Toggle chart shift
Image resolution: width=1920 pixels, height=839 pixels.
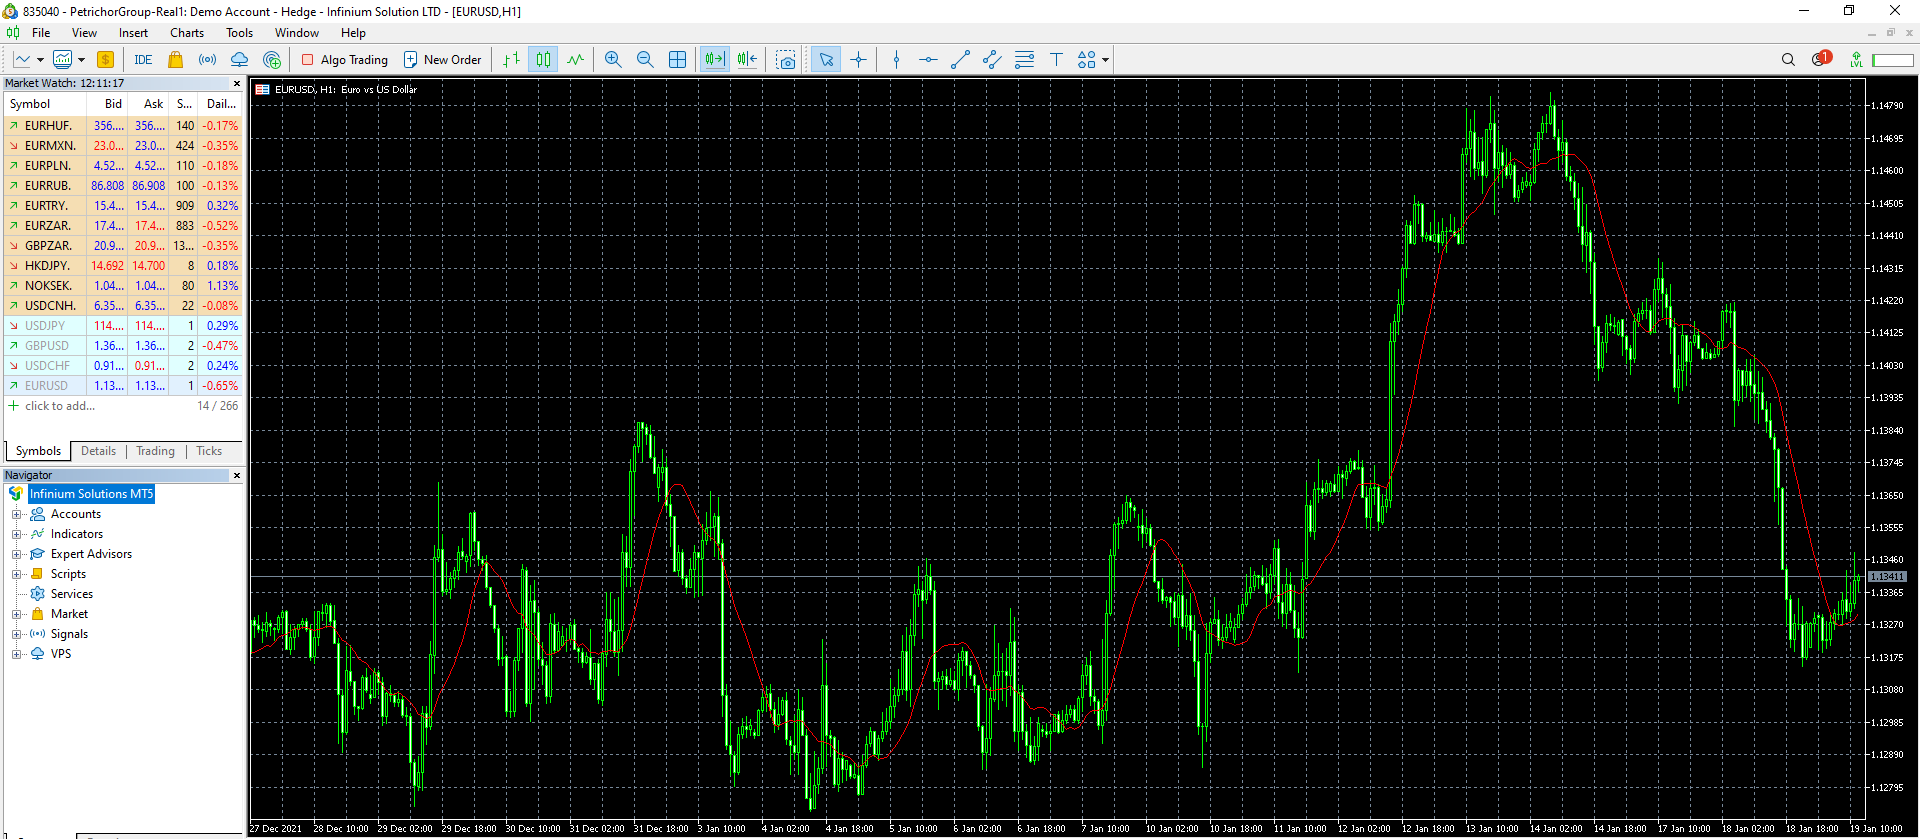[x=747, y=60]
